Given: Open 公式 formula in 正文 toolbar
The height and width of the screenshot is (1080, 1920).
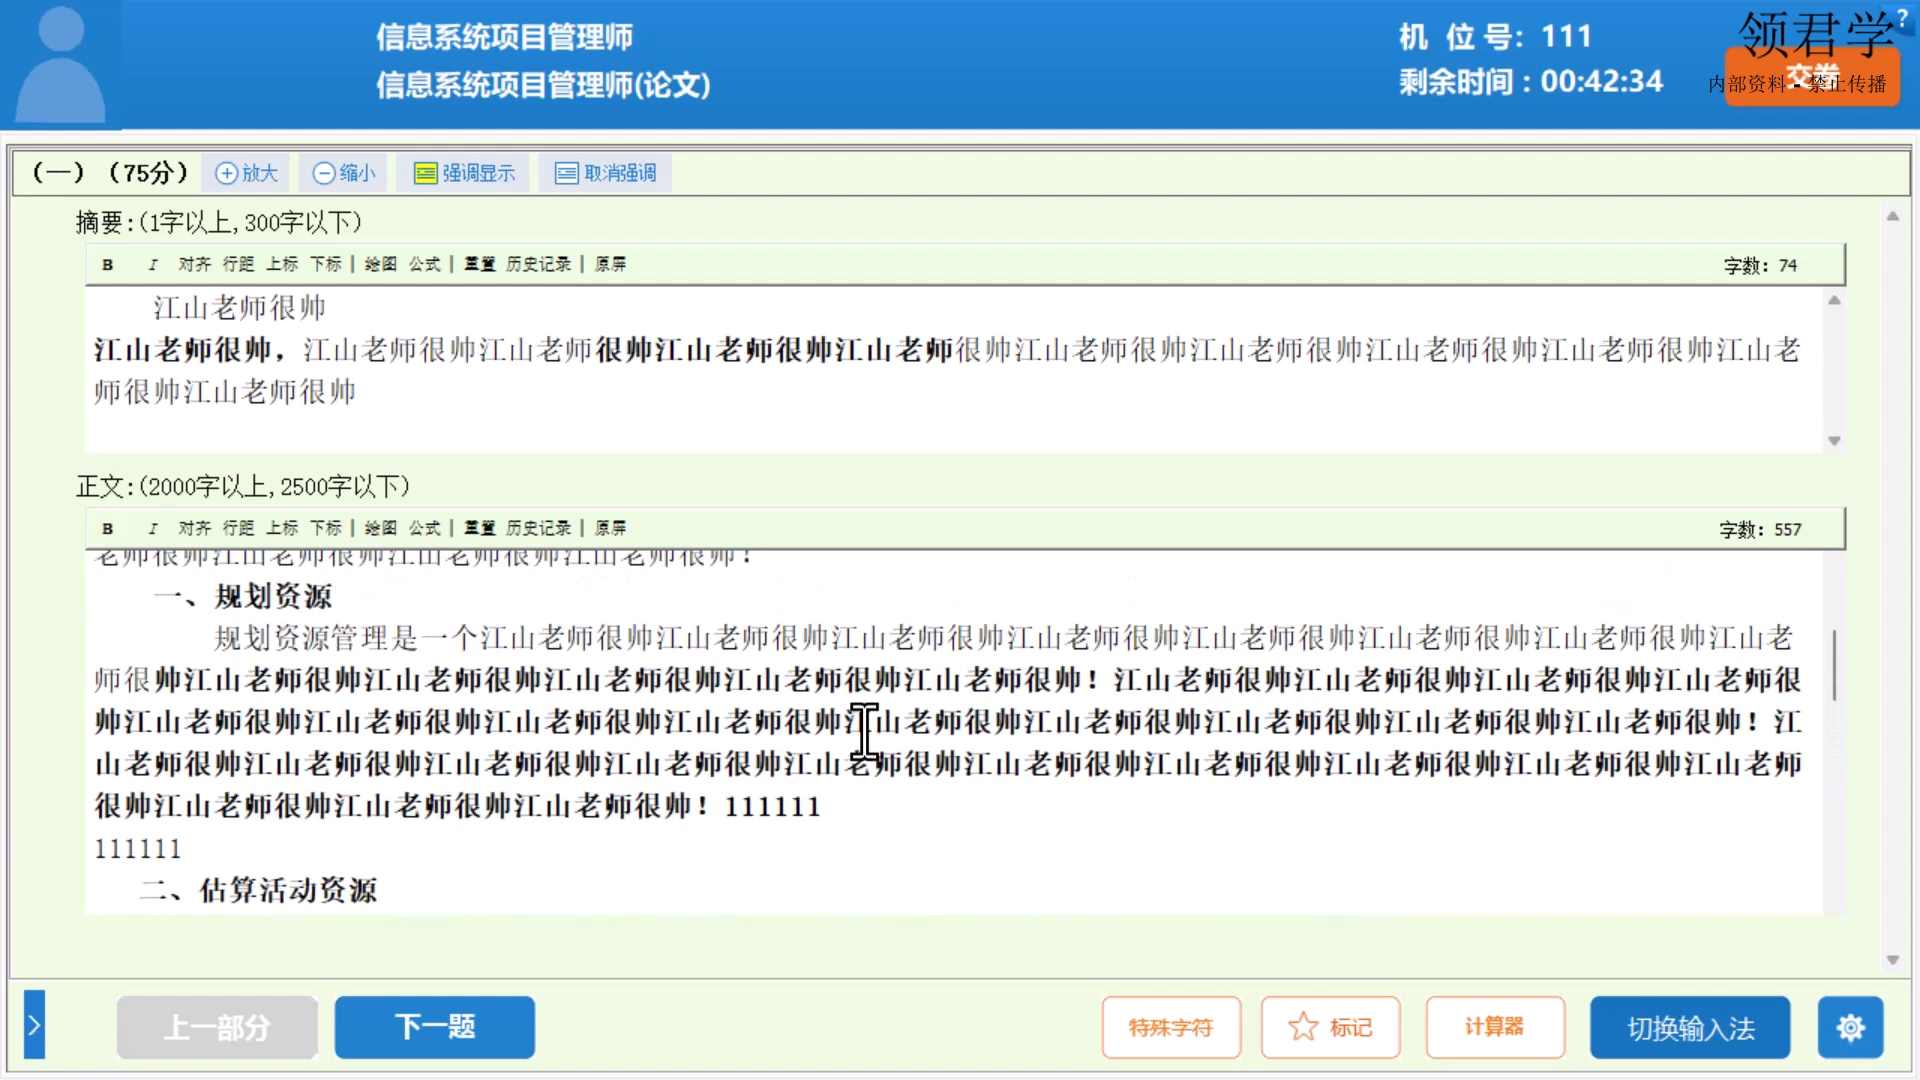Looking at the screenshot, I should coord(425,528).
